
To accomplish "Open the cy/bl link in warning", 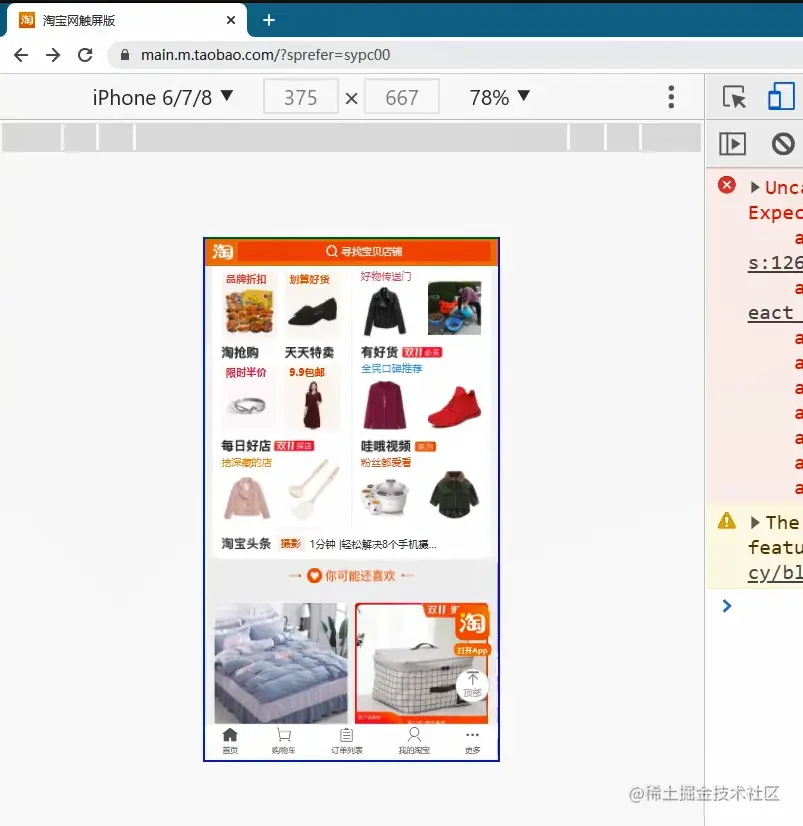I will coord(775,573).
